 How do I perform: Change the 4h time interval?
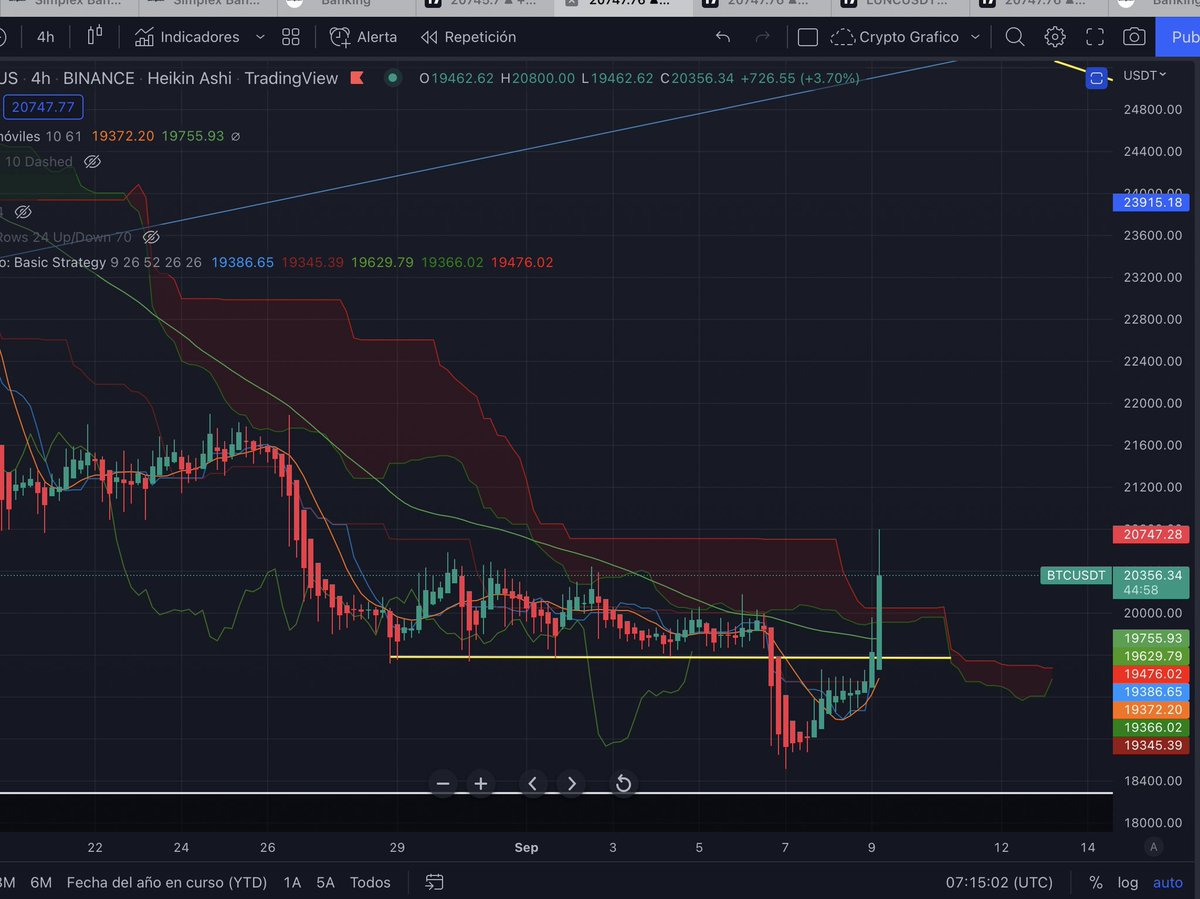46,37
